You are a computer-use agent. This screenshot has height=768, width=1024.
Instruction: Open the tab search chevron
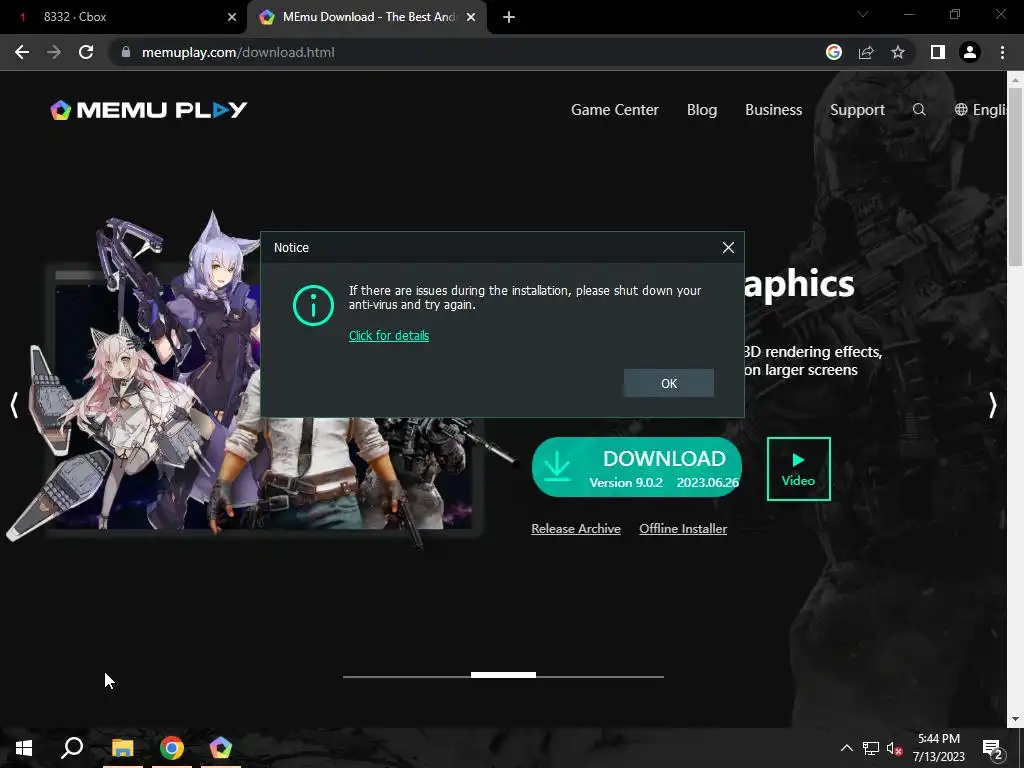click(x=863, y=14)
